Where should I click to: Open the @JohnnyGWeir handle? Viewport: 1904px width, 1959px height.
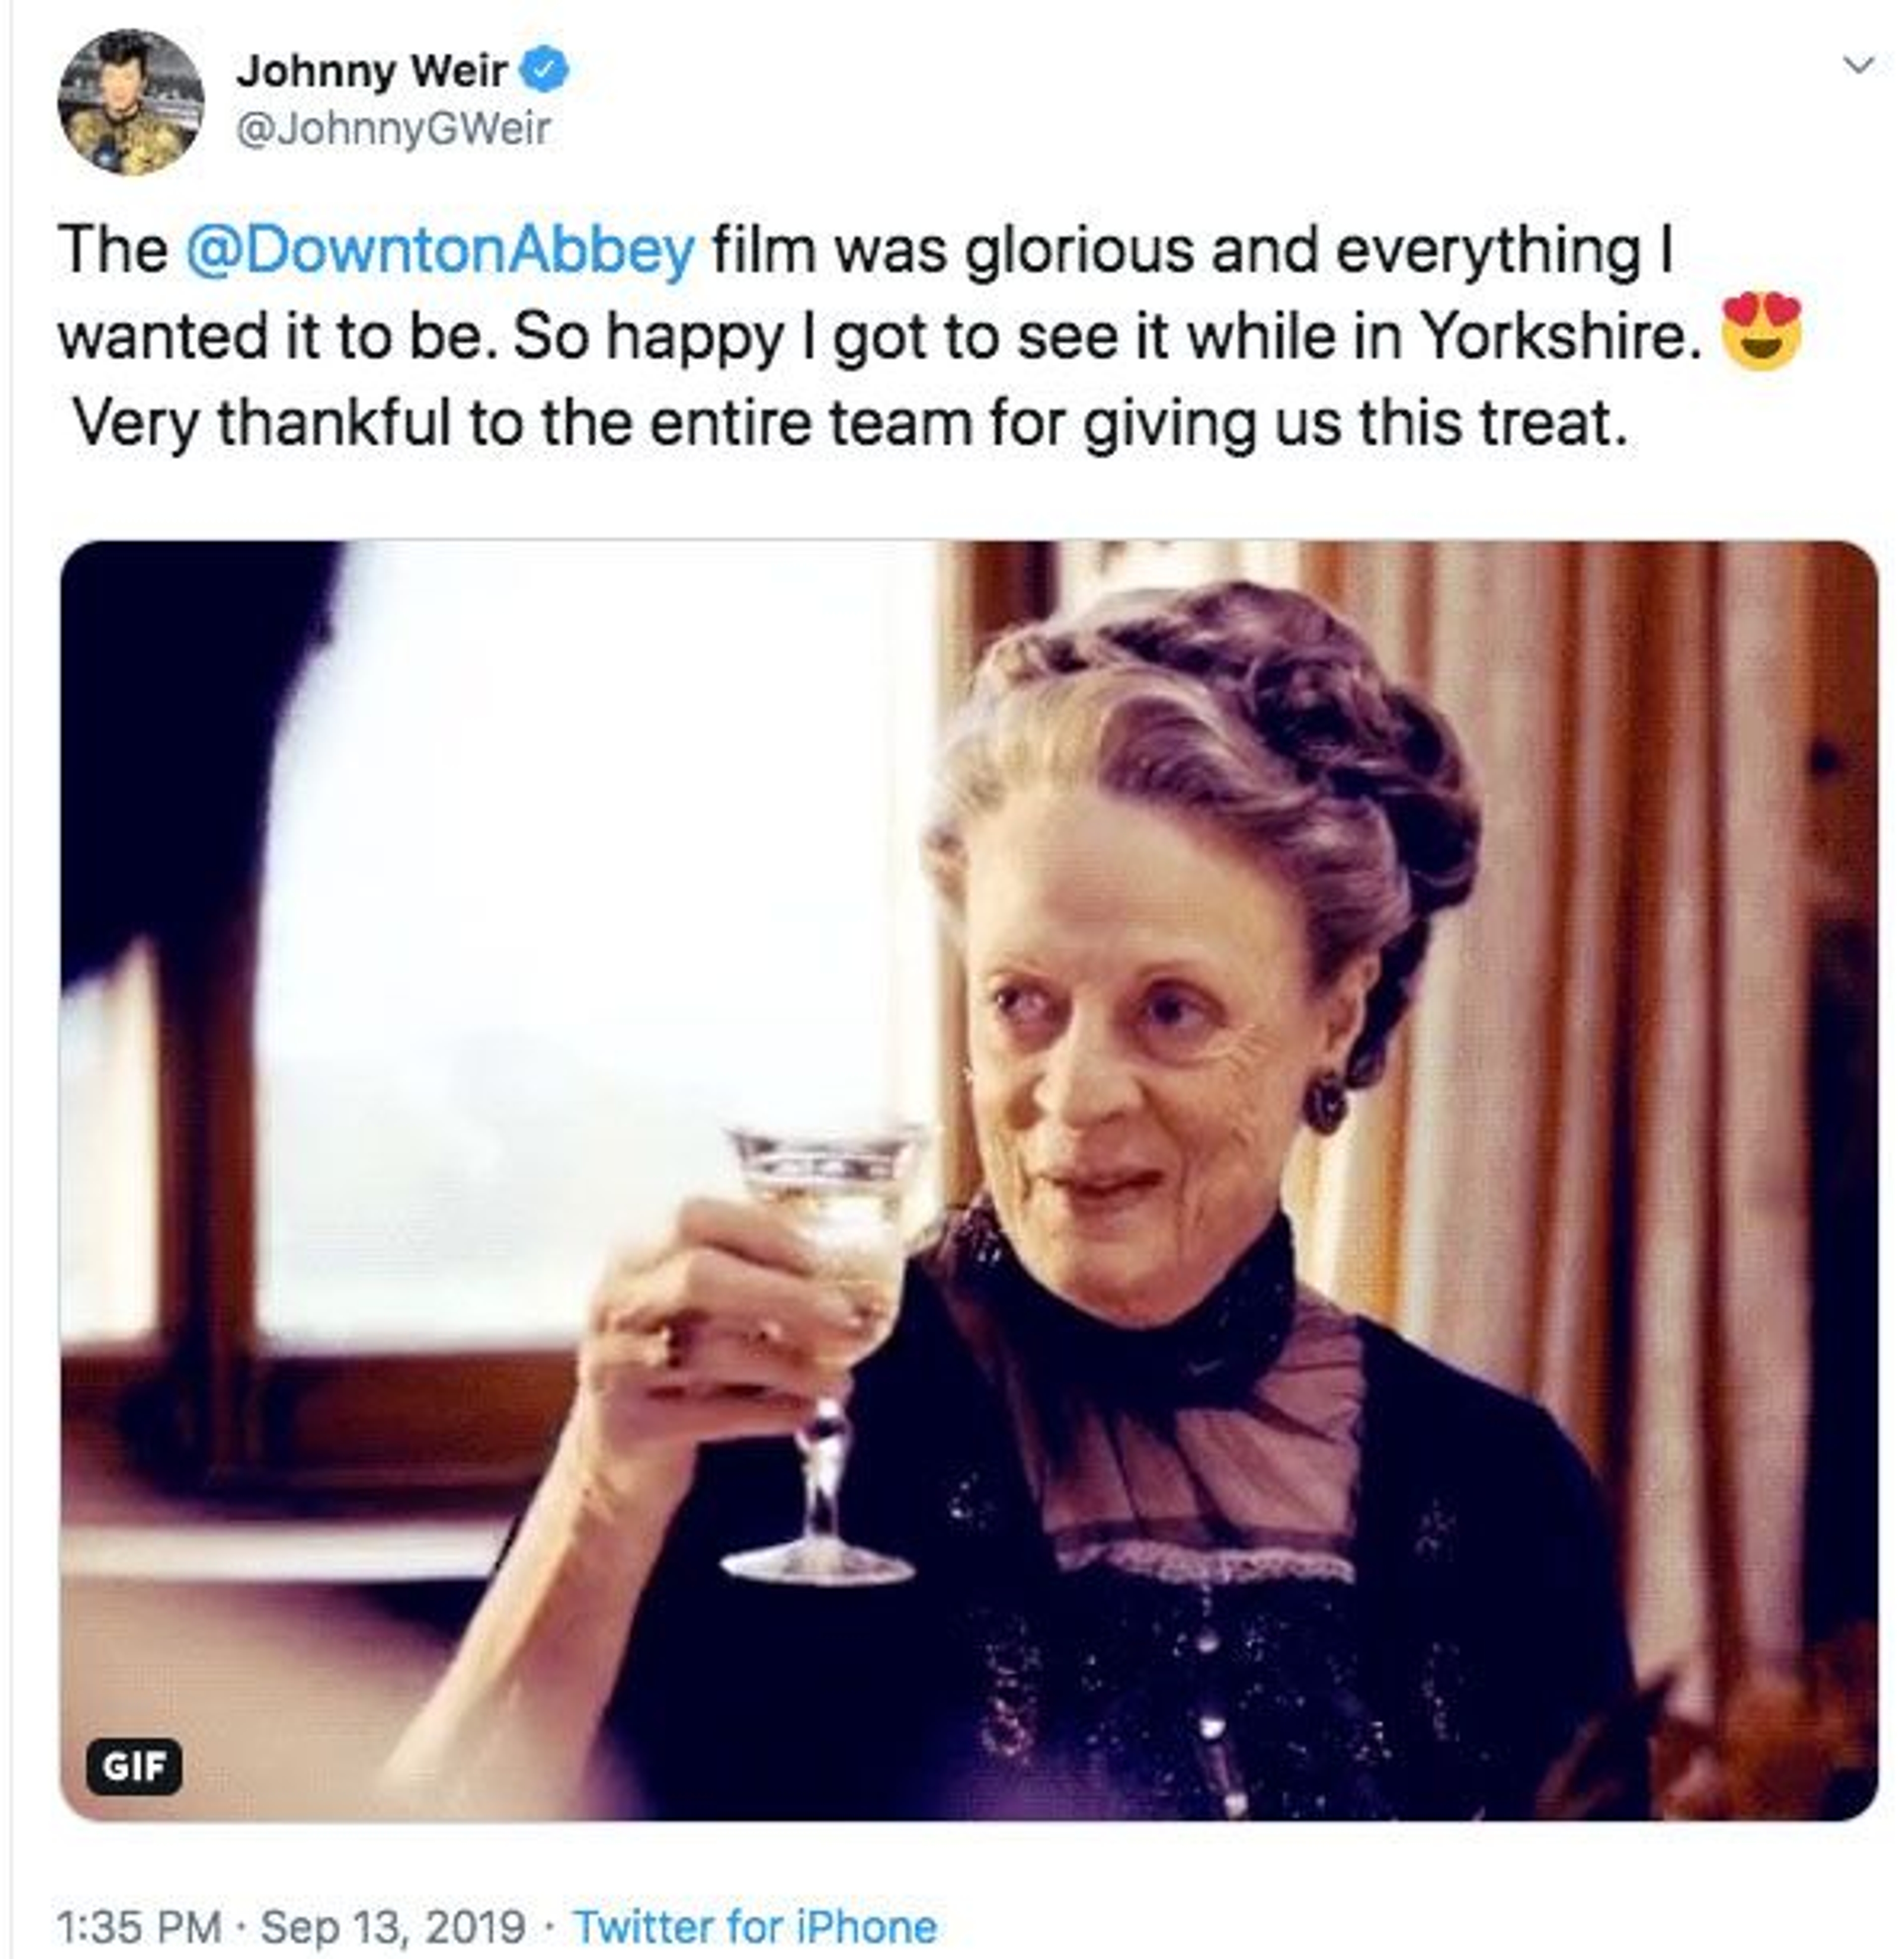click(393, 129)
